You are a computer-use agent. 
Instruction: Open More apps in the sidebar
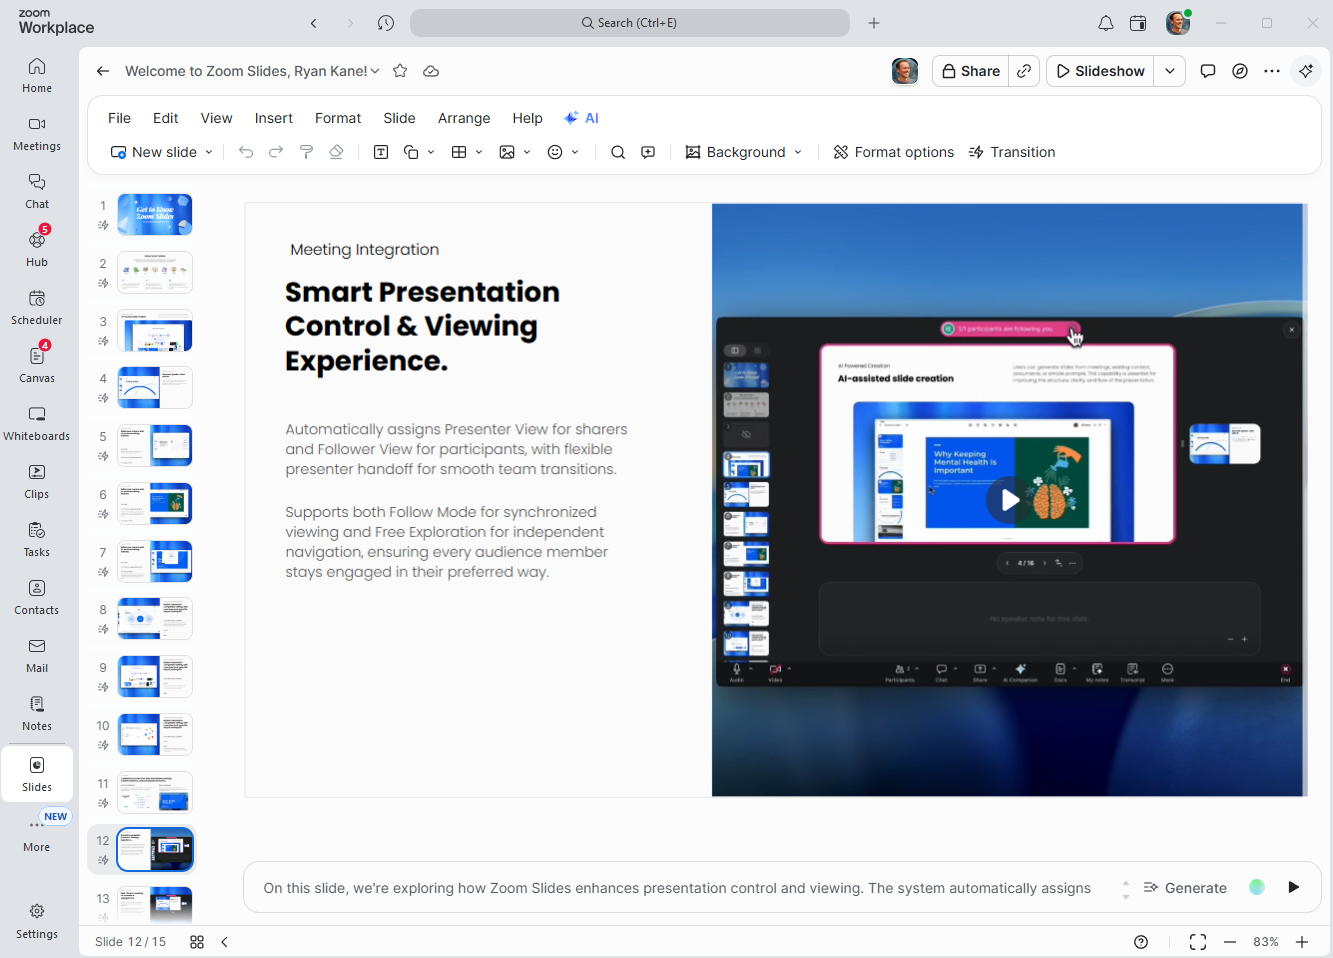click(37, 834)
